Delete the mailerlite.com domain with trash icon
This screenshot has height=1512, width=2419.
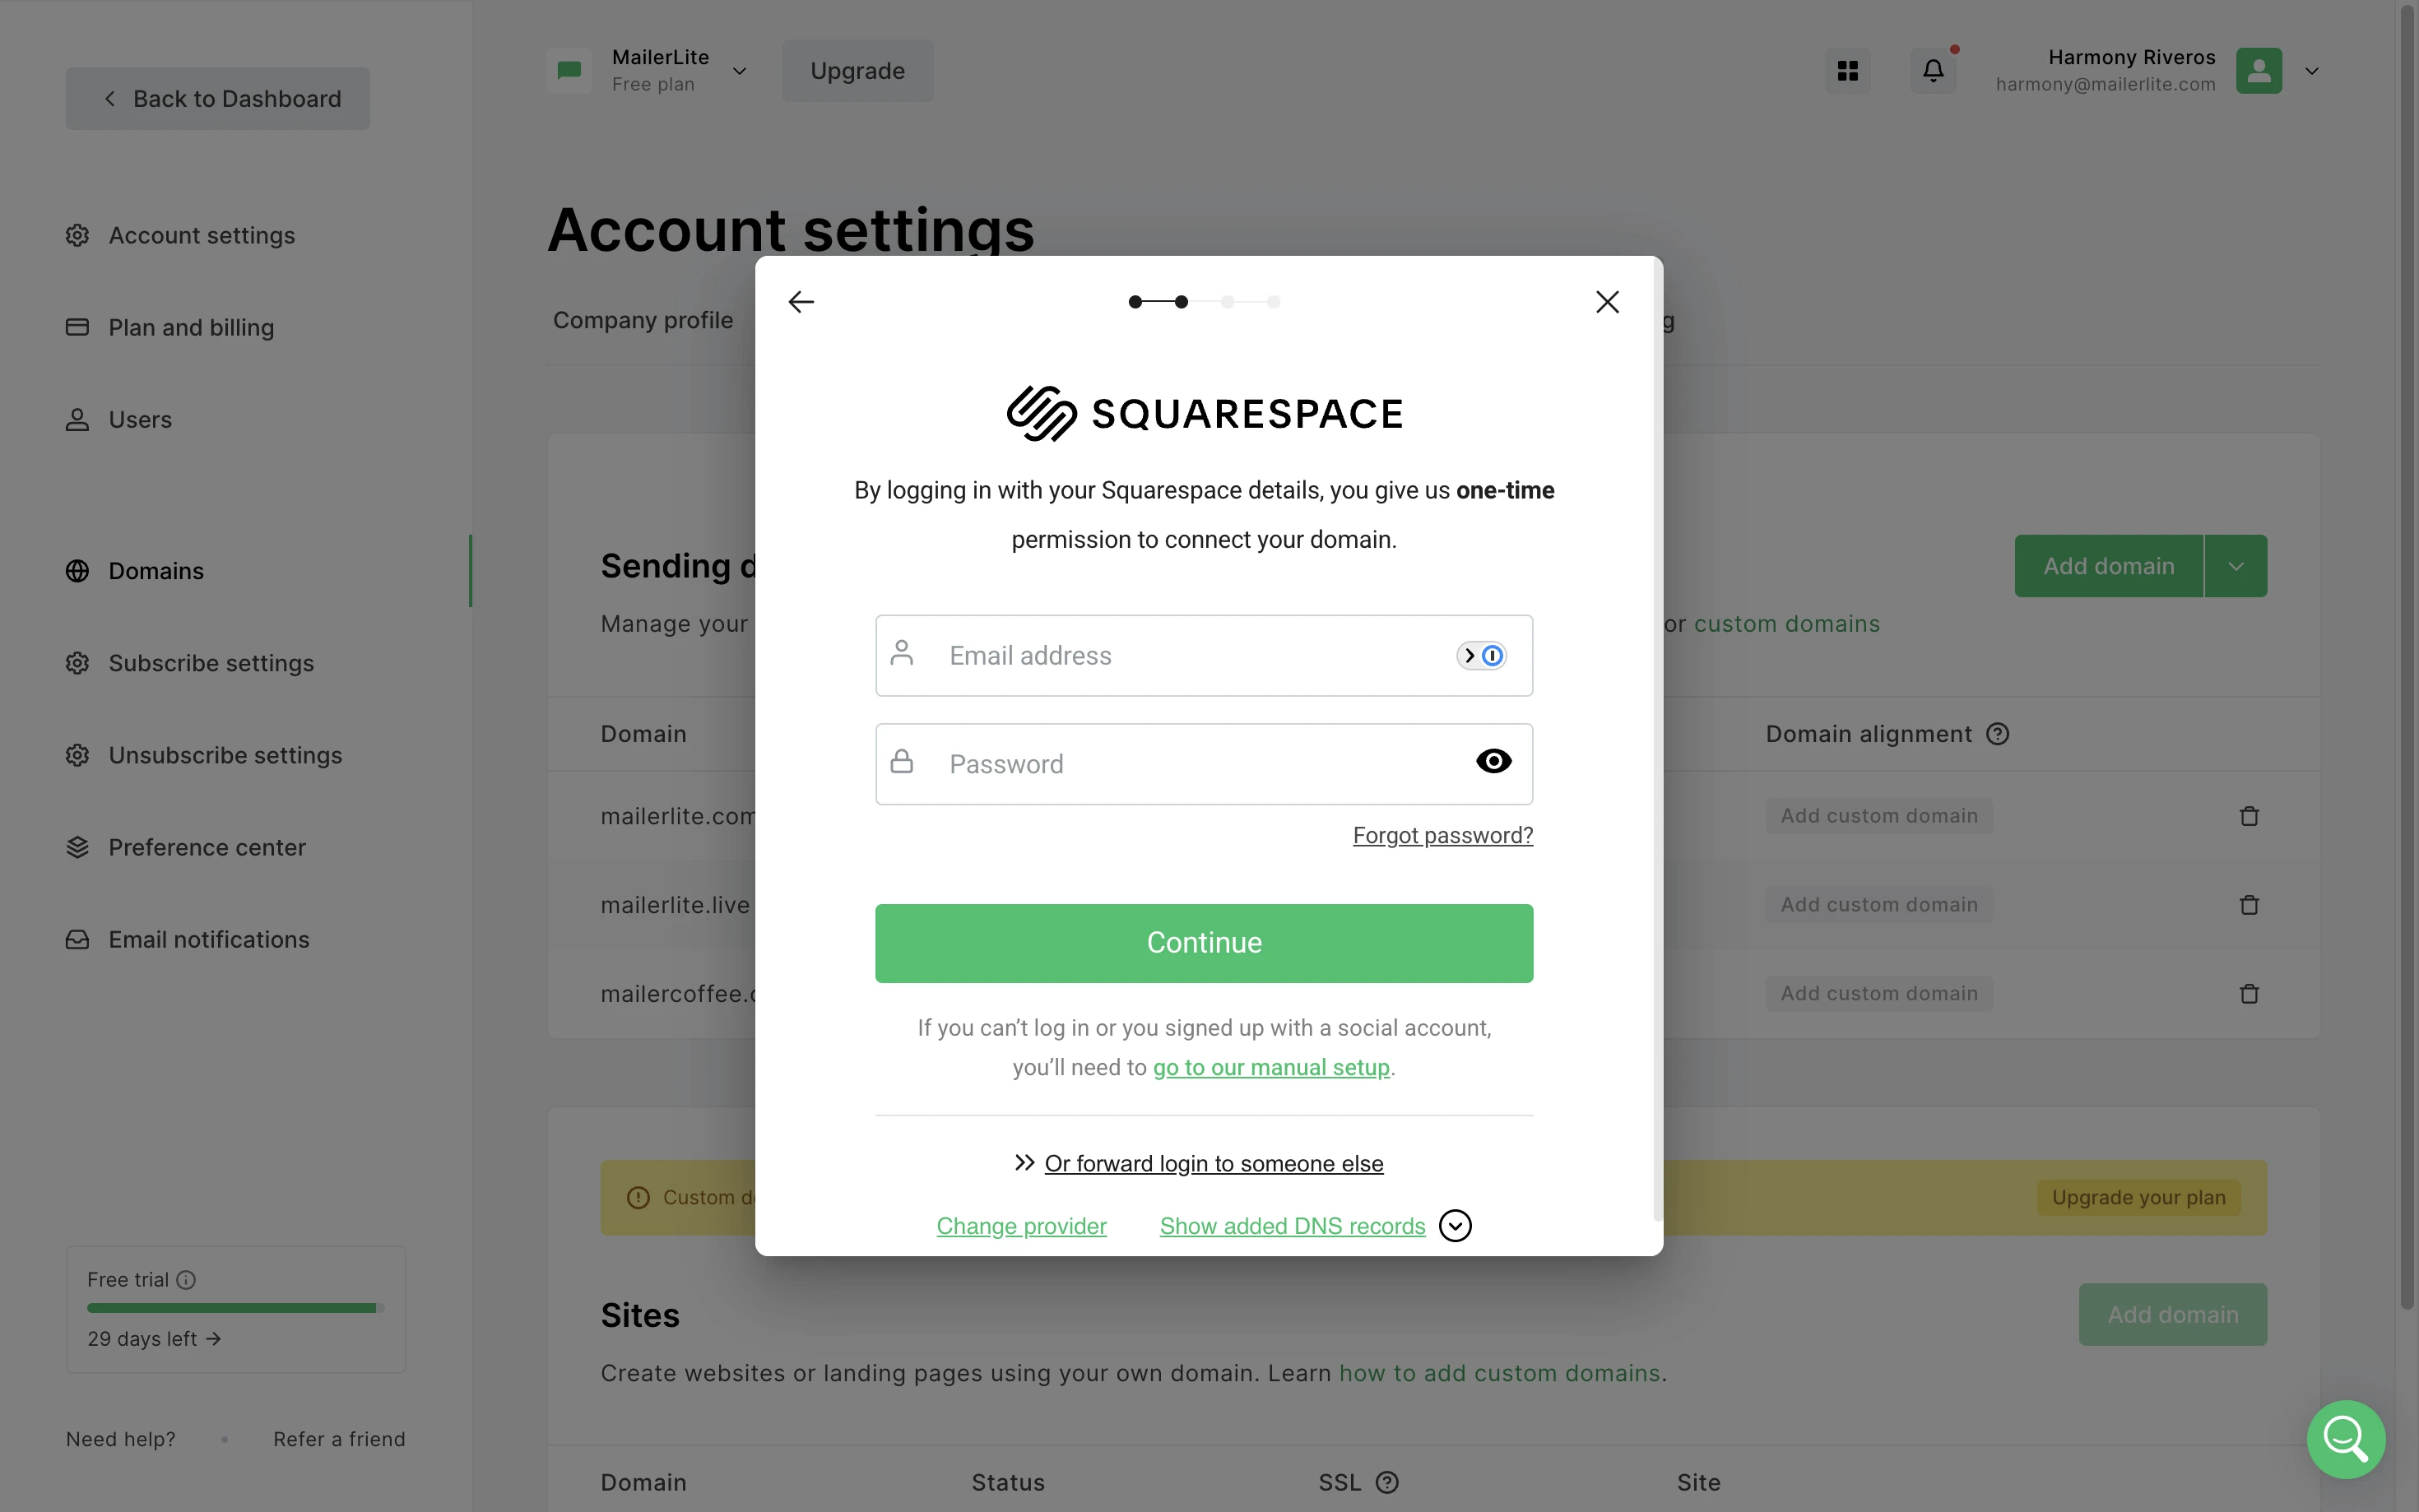point(2249,816)
